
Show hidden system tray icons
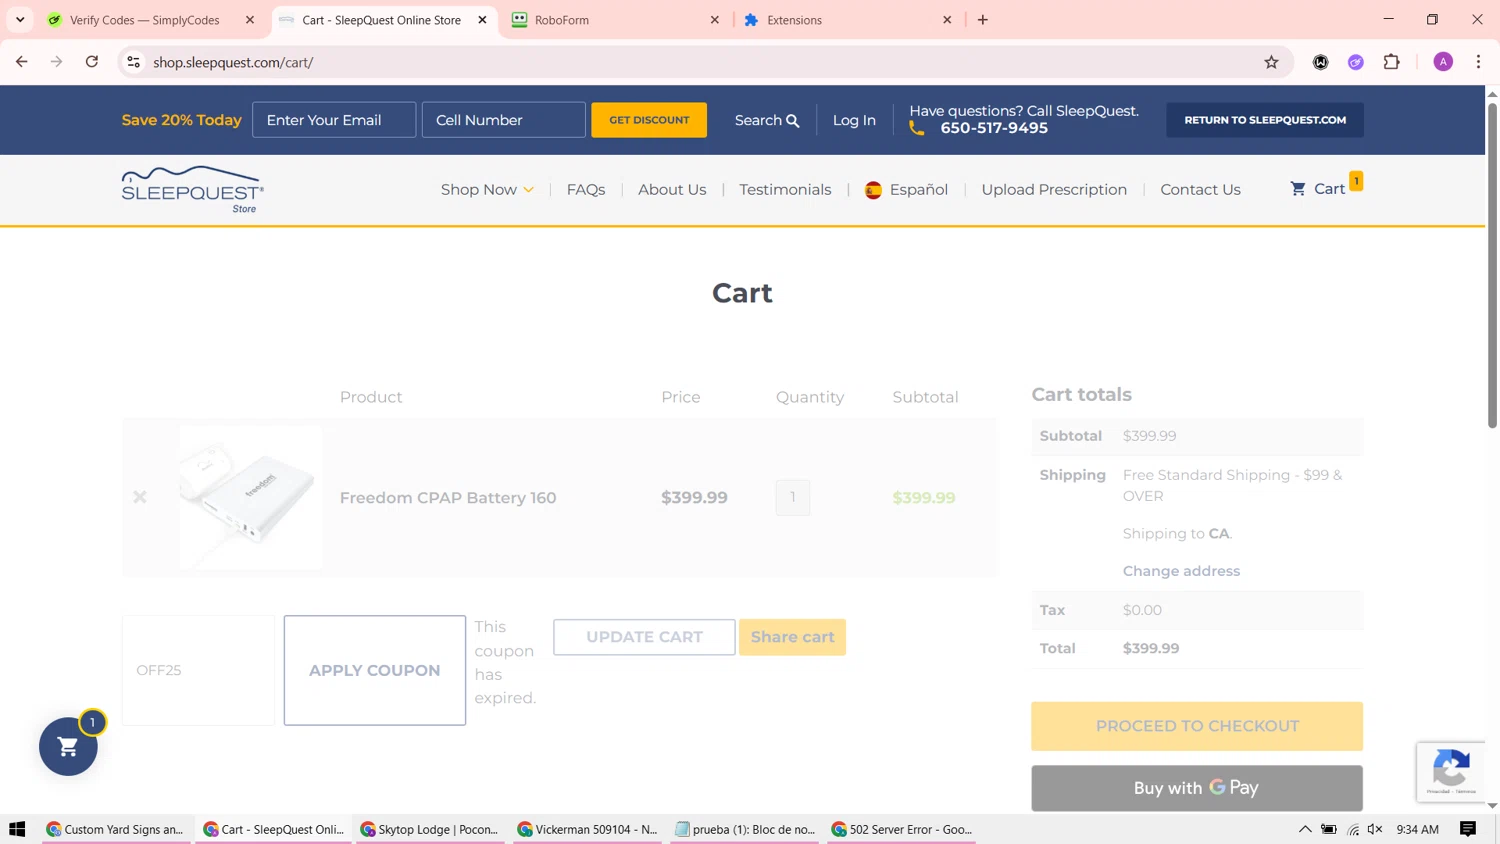(x=1305, y=829)
